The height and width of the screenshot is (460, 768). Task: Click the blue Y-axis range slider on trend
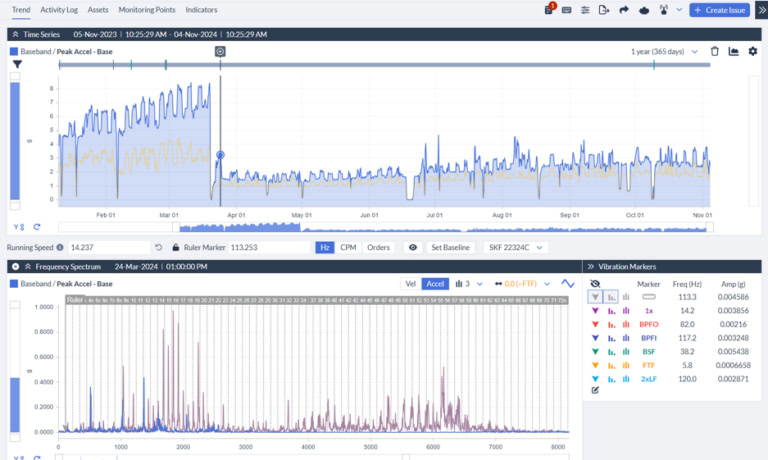tap(15, 141)
